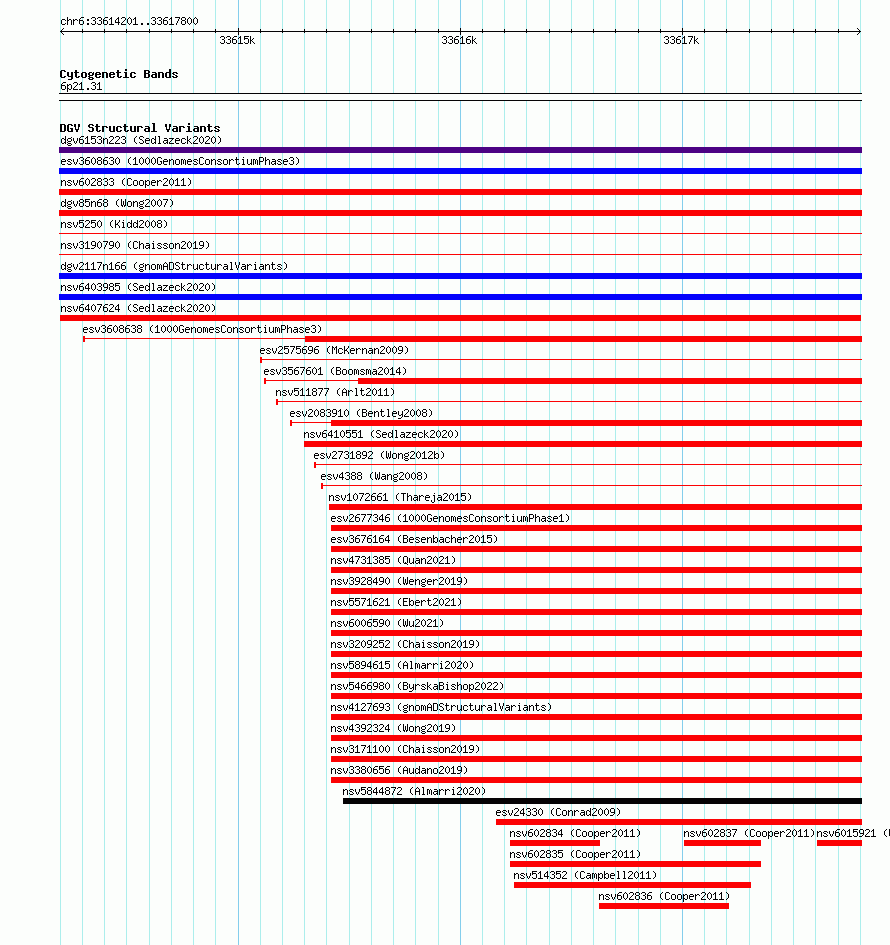Select nsv6006590 (Wu2021) variant label
Image resolution: width=890 pixels, height=945 pixels.
(387, 624)
